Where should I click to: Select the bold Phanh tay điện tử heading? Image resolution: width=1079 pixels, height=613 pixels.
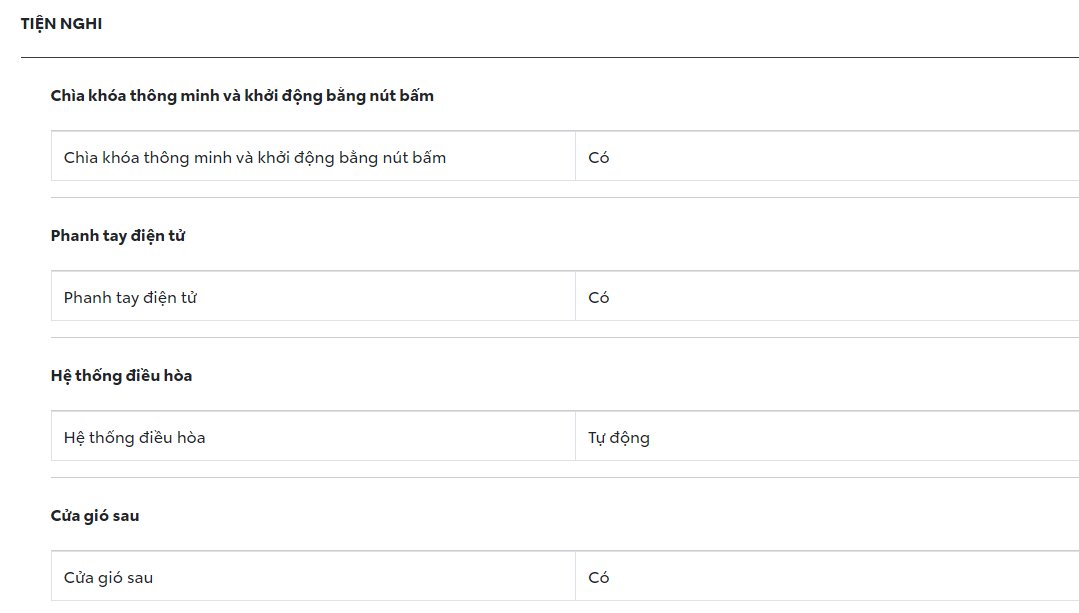tap(118, 236)
